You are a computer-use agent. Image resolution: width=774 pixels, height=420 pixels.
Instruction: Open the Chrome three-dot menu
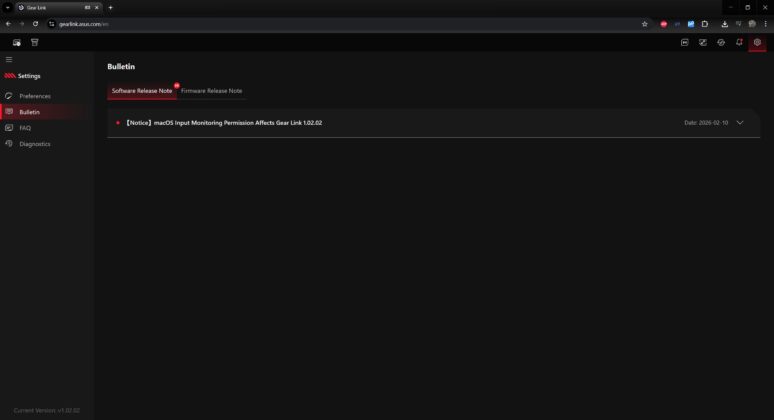[x=765, y=24]
